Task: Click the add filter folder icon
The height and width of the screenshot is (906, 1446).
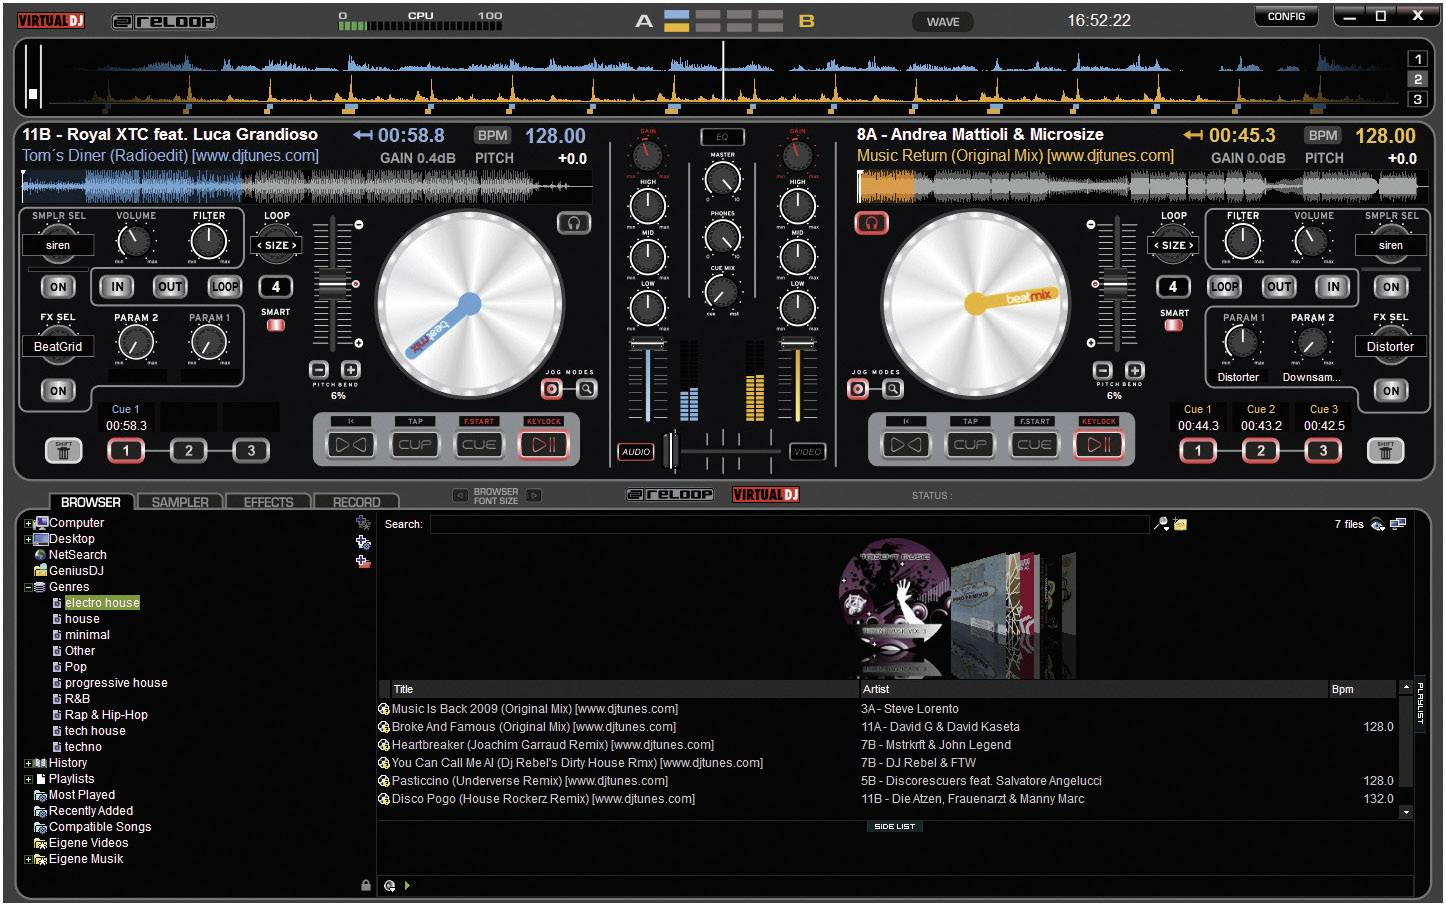Action: point(363,542)
